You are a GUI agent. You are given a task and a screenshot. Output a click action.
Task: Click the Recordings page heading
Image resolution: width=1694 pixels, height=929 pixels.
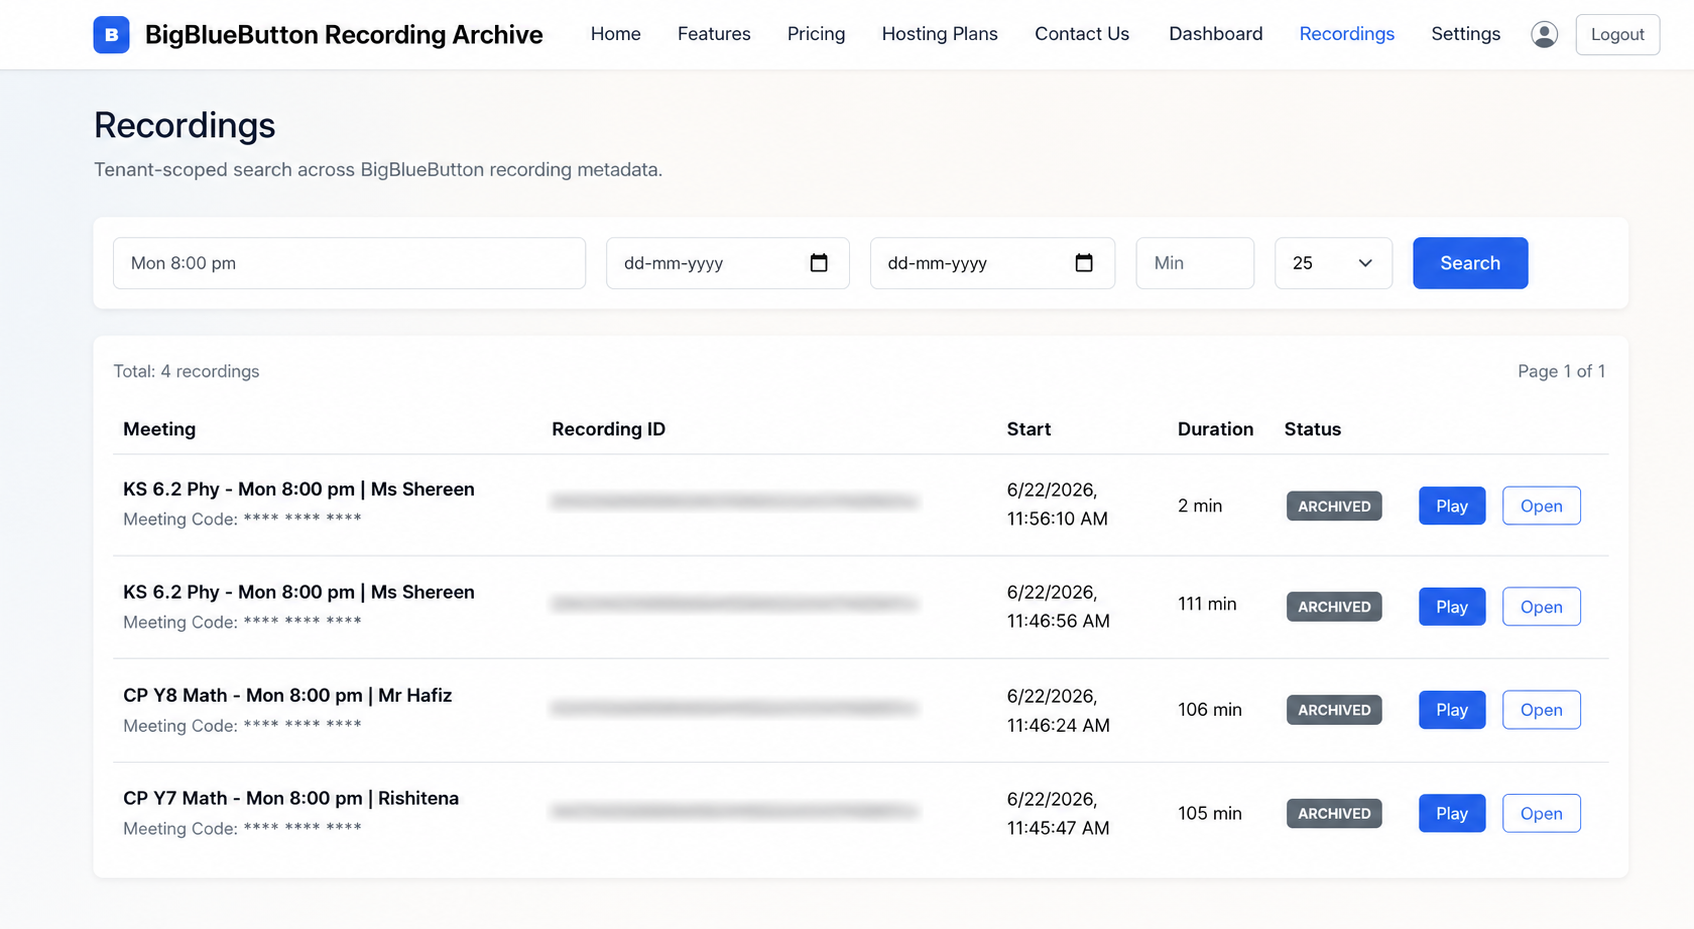[184, 126]
